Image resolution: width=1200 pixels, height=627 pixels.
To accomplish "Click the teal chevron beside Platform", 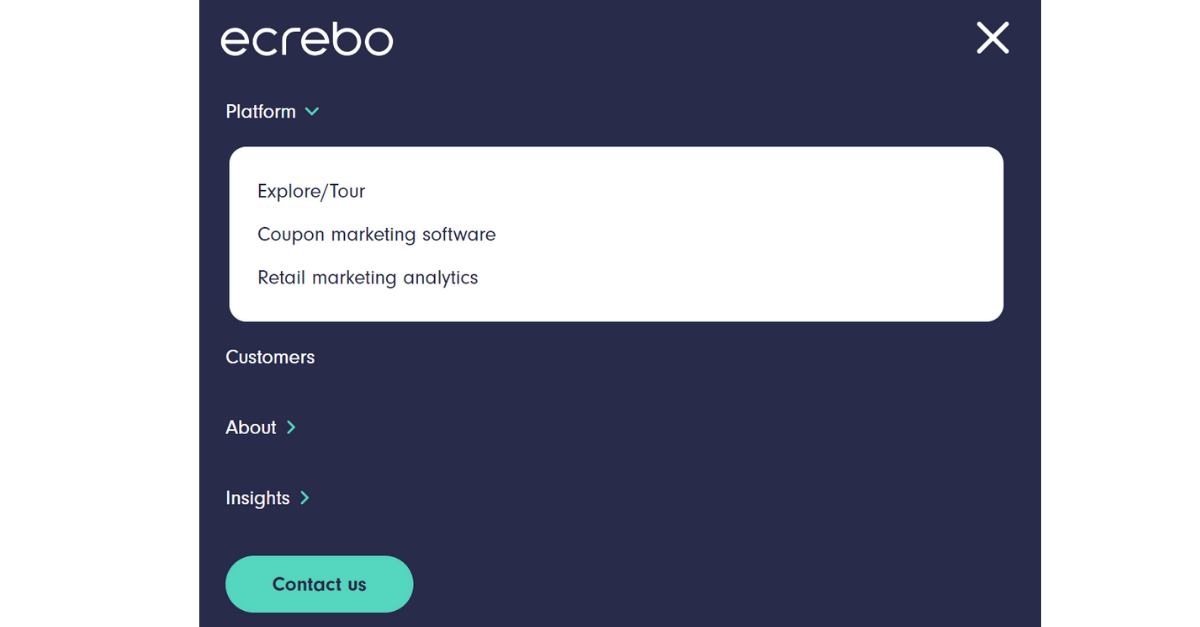I will click(311, 112).
